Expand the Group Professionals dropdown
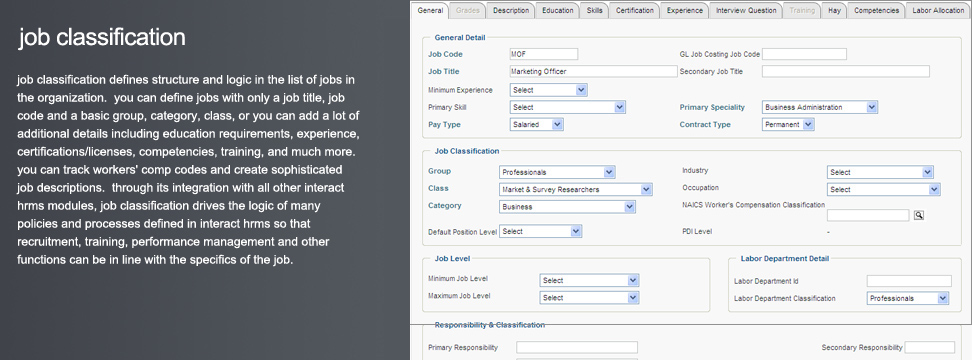 557,172
